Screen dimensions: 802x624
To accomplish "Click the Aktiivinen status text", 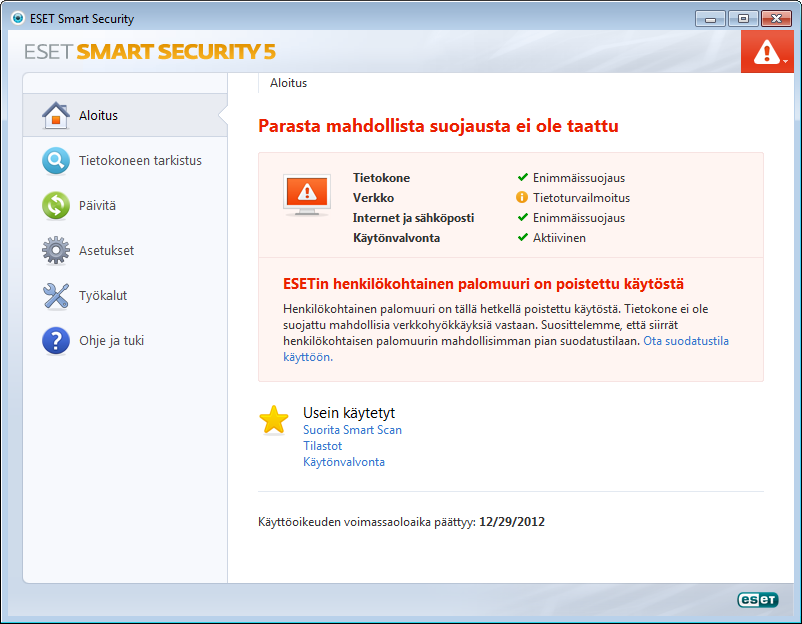I will (x=559, y=238).
